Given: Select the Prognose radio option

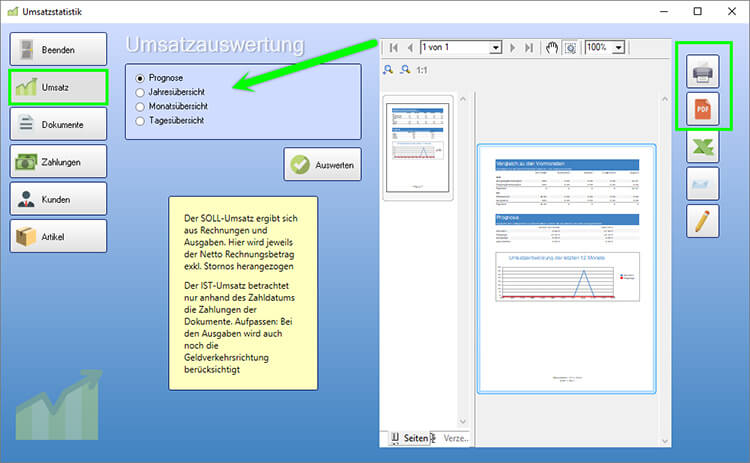Looking at the screenshot, I should tap(160, 77).
